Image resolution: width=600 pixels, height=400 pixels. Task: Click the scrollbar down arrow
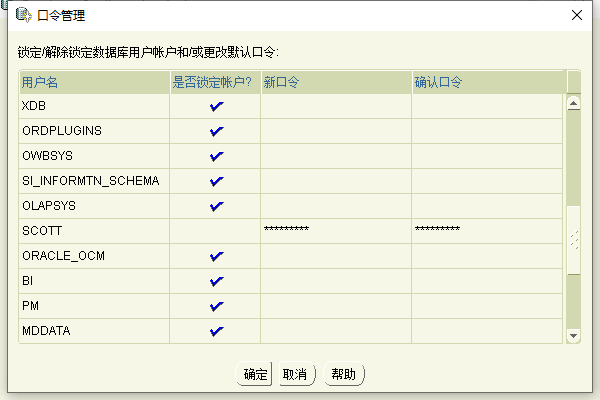coord(573,336)
